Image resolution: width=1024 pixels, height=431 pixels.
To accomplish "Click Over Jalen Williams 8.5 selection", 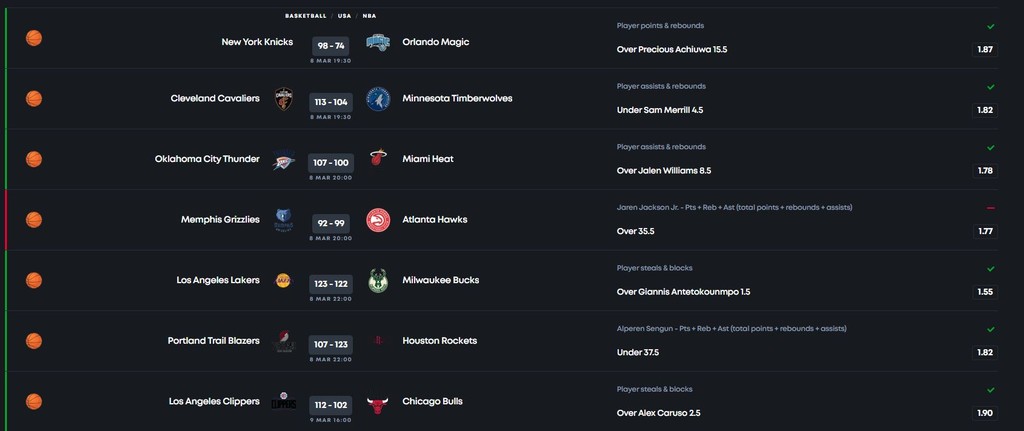I will click(x=664, y=171).
